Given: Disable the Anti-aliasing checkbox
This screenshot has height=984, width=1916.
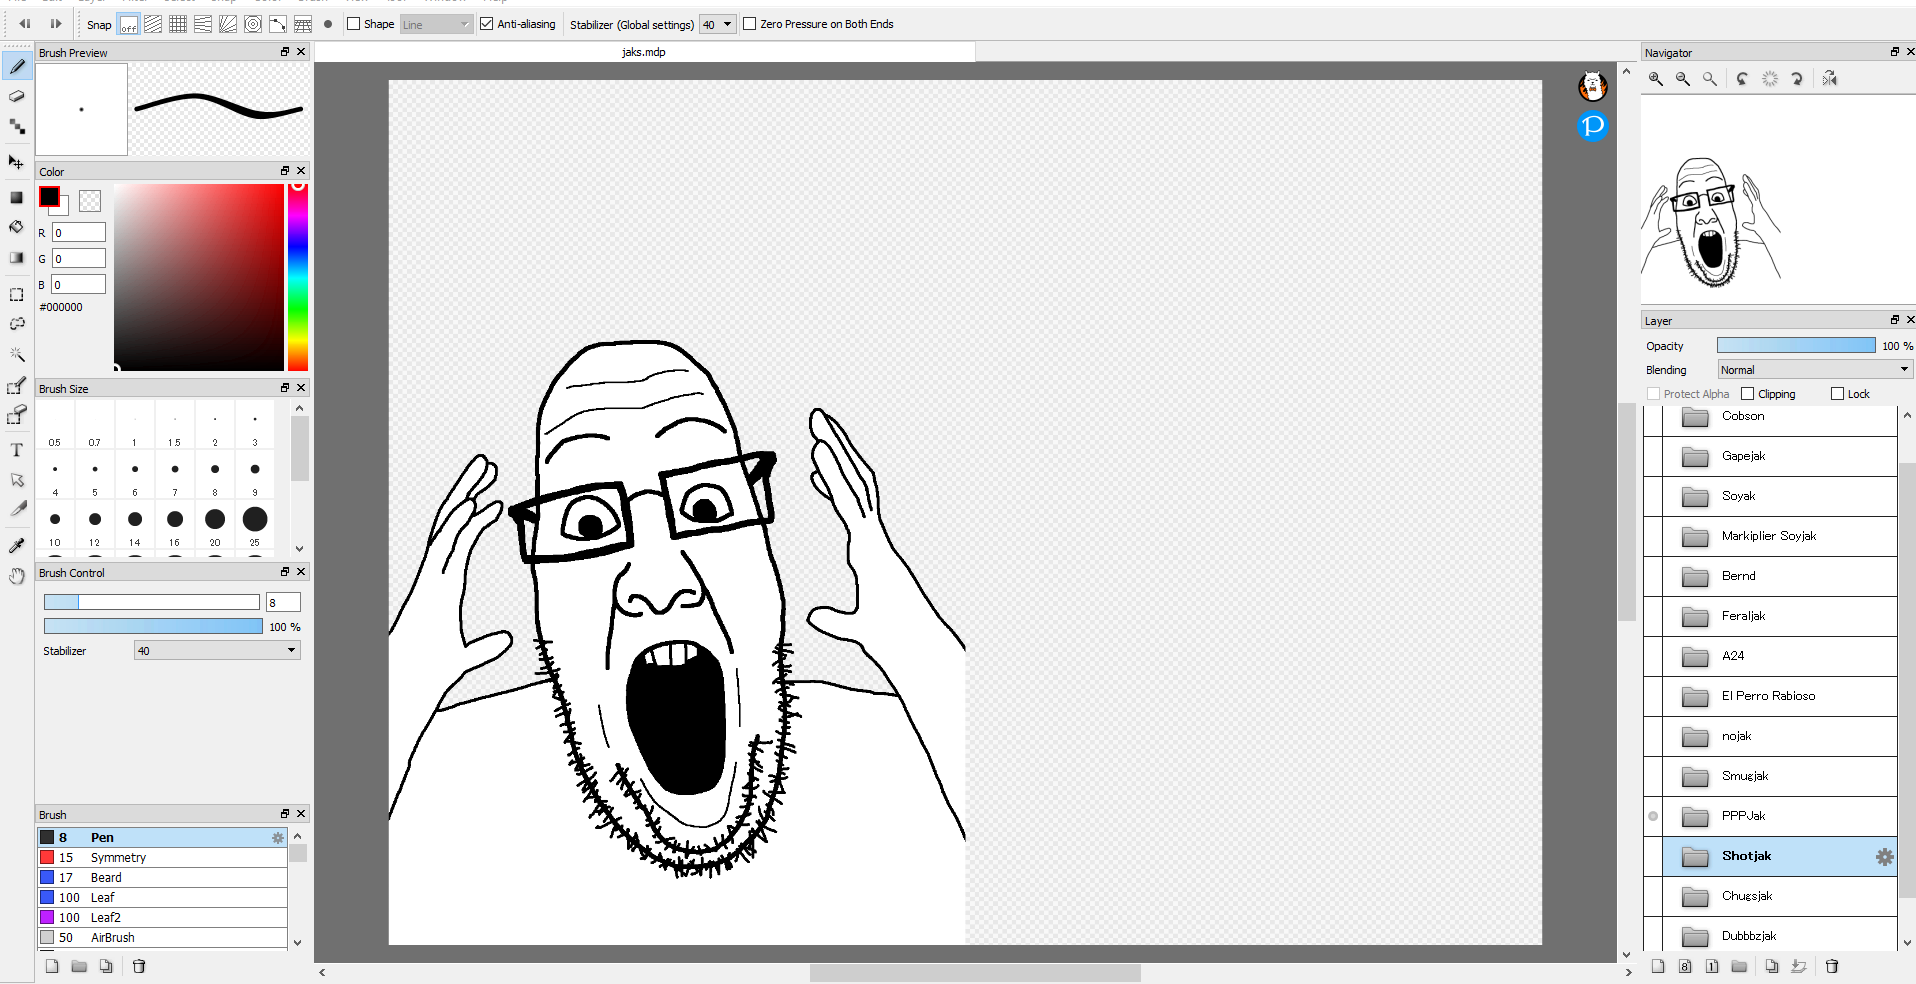Looking at the screenshot, I should [487, 24].
